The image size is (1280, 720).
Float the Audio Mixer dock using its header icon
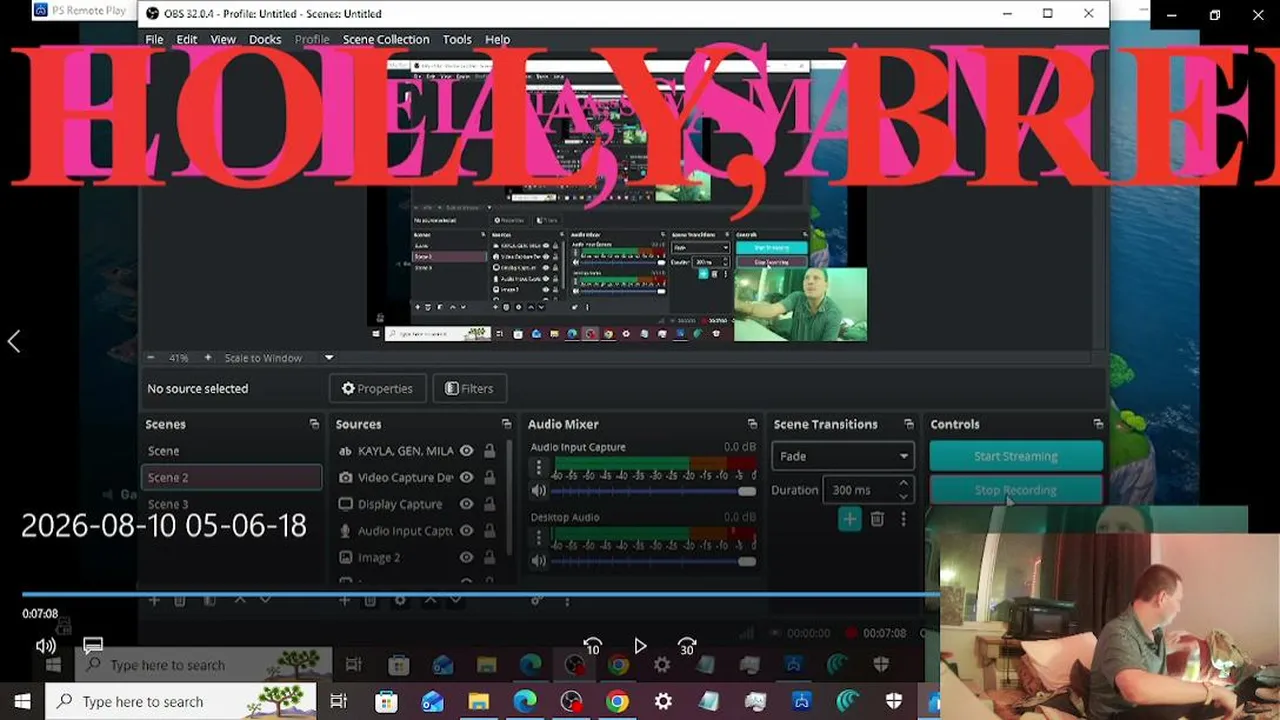coord(753,424)
